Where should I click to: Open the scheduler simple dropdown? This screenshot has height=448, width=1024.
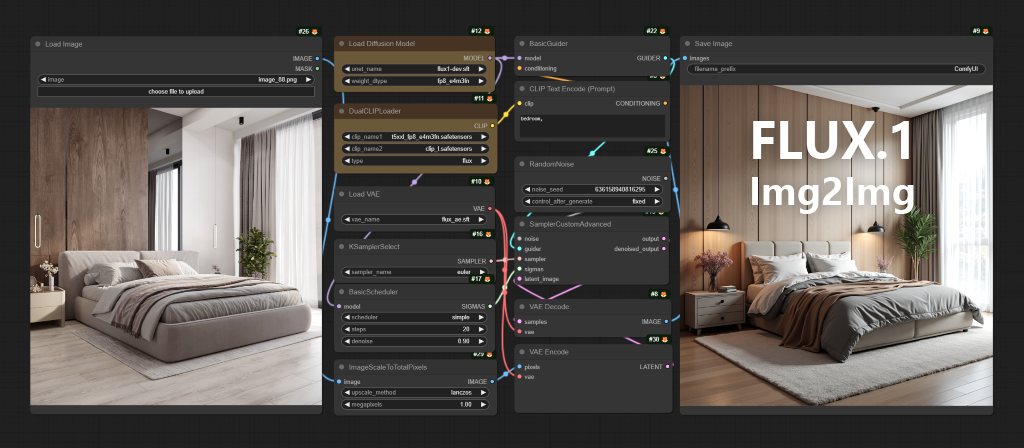(x=414, y=317)
